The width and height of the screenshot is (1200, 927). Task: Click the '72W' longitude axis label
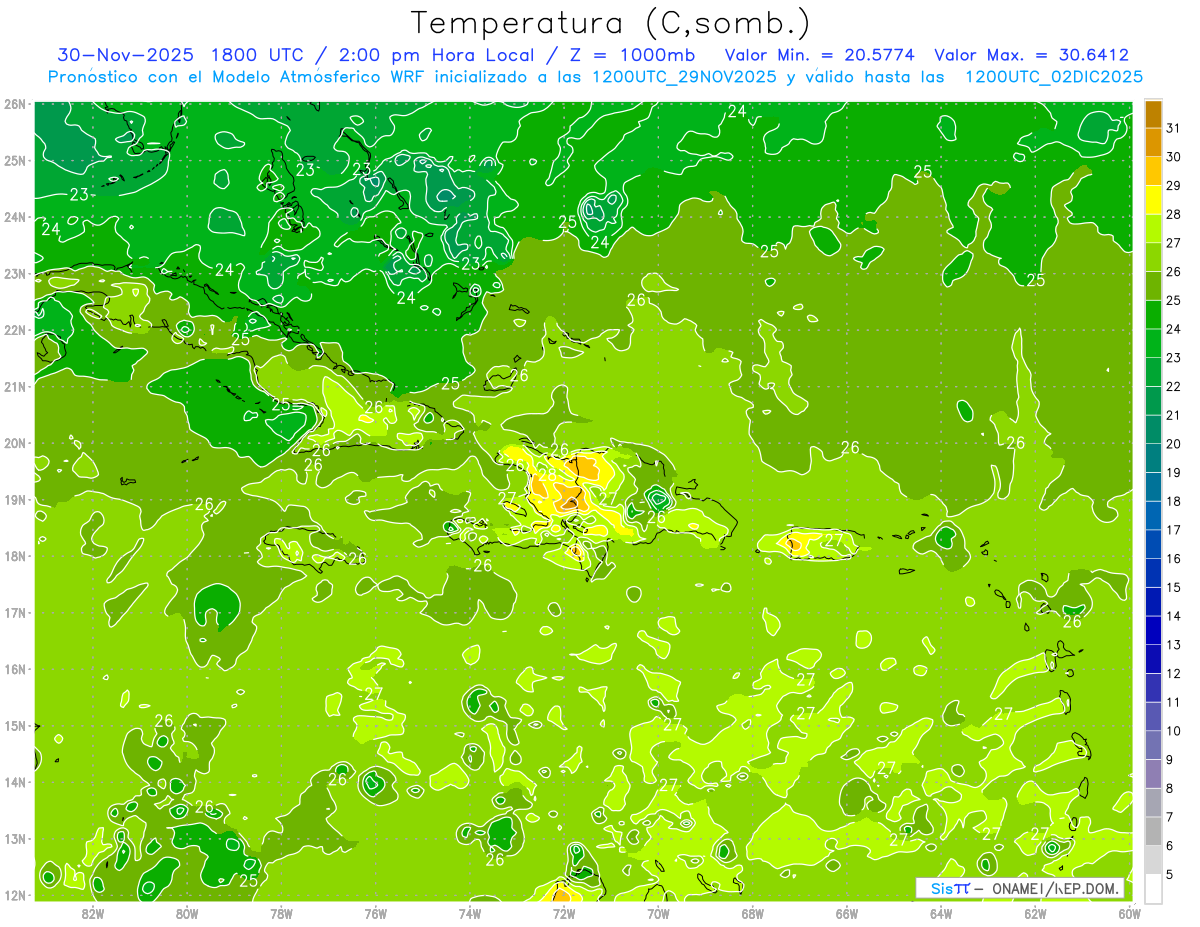point(564,912)
